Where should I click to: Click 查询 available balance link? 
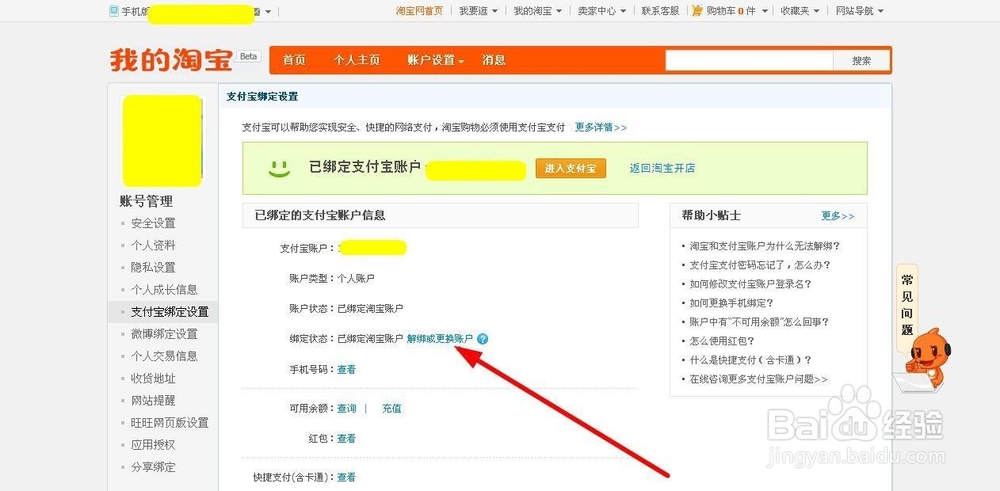pyautogui.click(x=346, y=409)
